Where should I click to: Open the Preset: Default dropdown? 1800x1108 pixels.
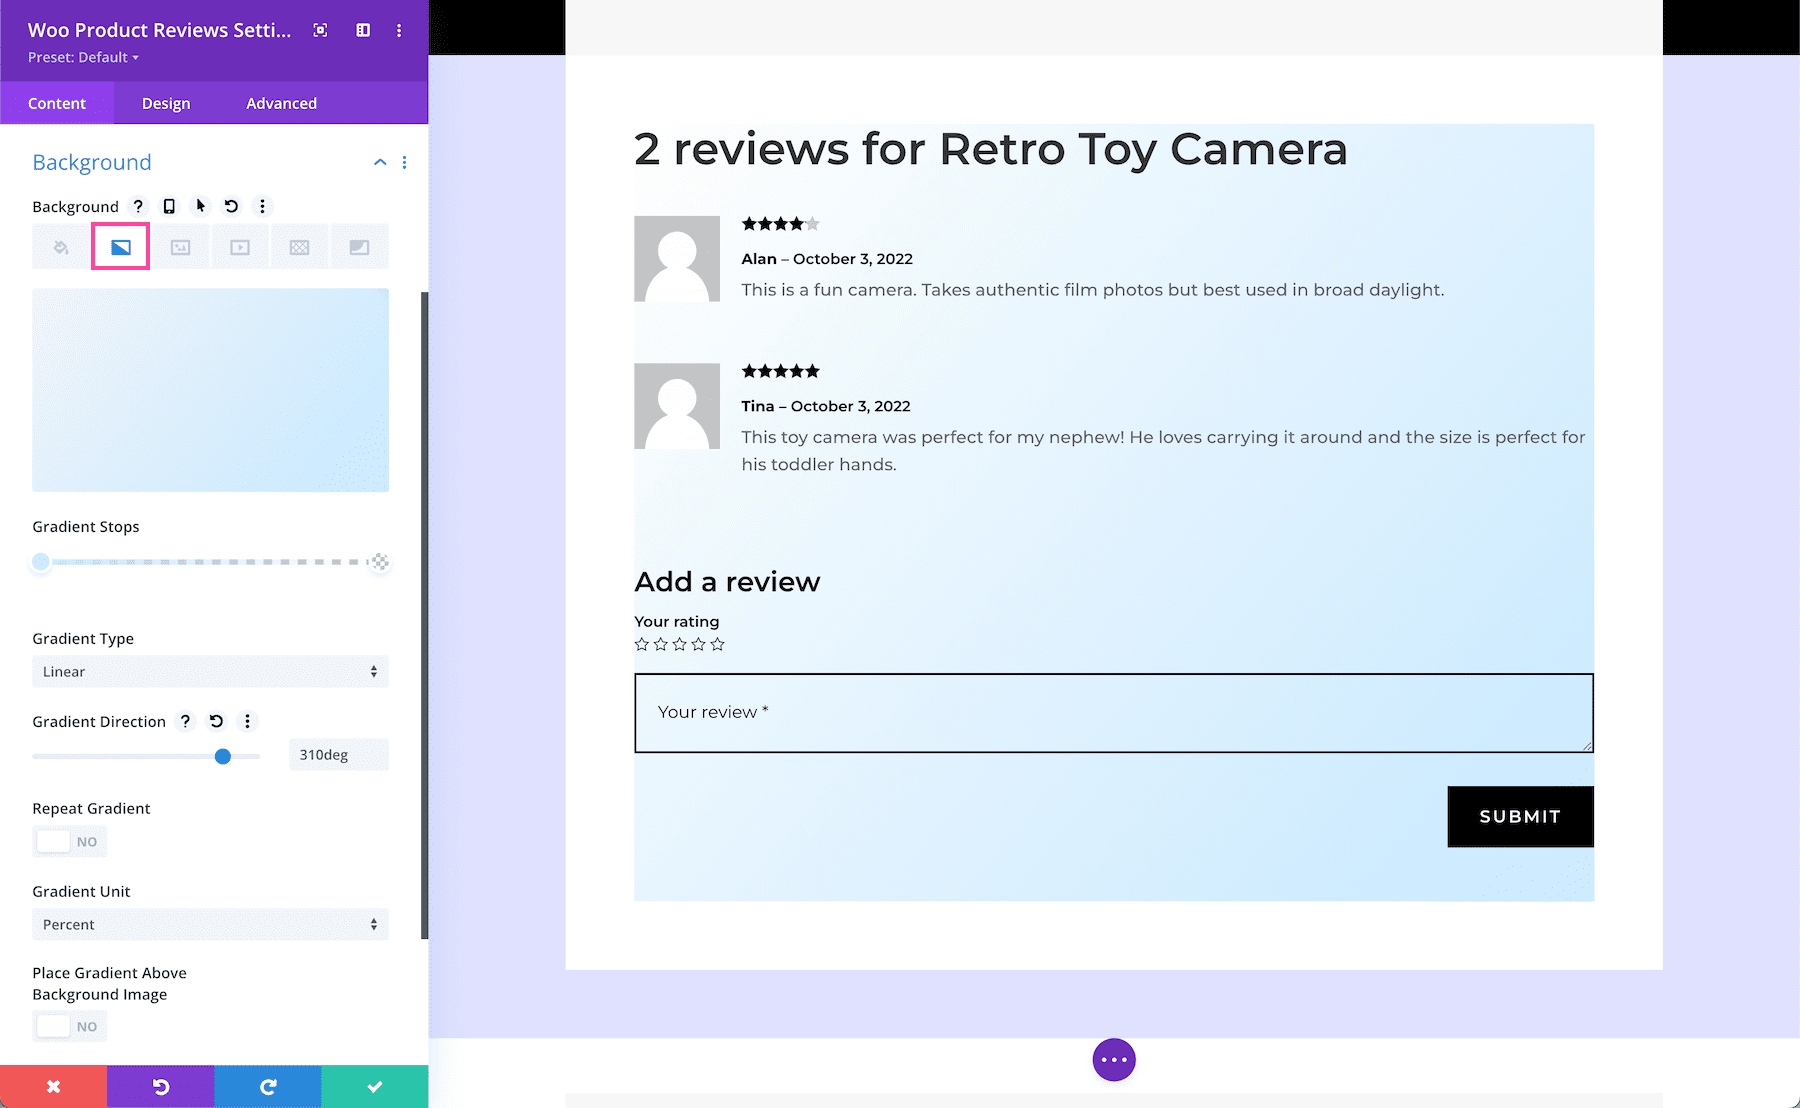[x=83, y=57]
